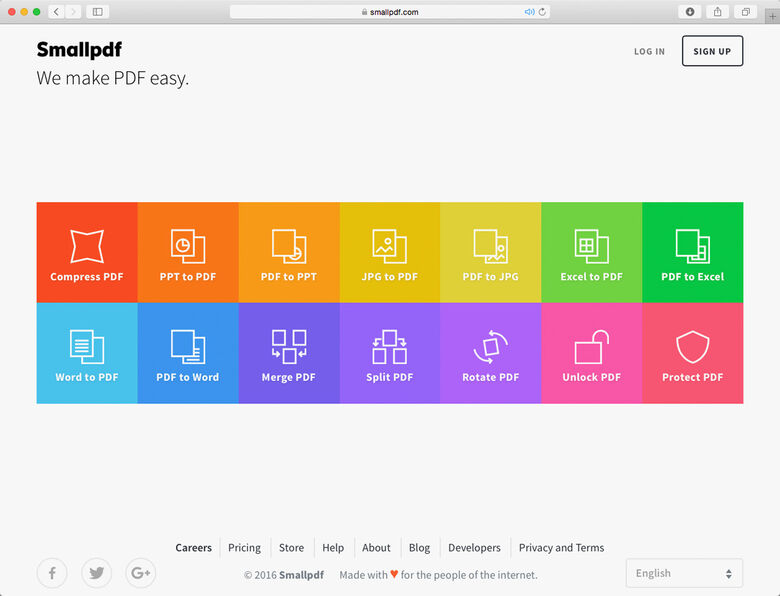This screenshot has height=596, width=780.
Task: Go to the Store footer link
Action: [292, 548]
